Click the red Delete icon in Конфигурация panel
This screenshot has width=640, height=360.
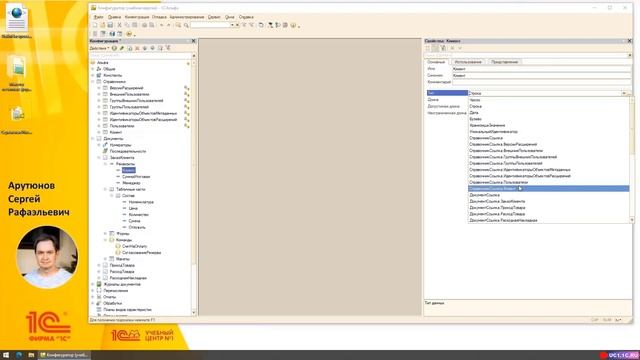(x=137, y=48)
